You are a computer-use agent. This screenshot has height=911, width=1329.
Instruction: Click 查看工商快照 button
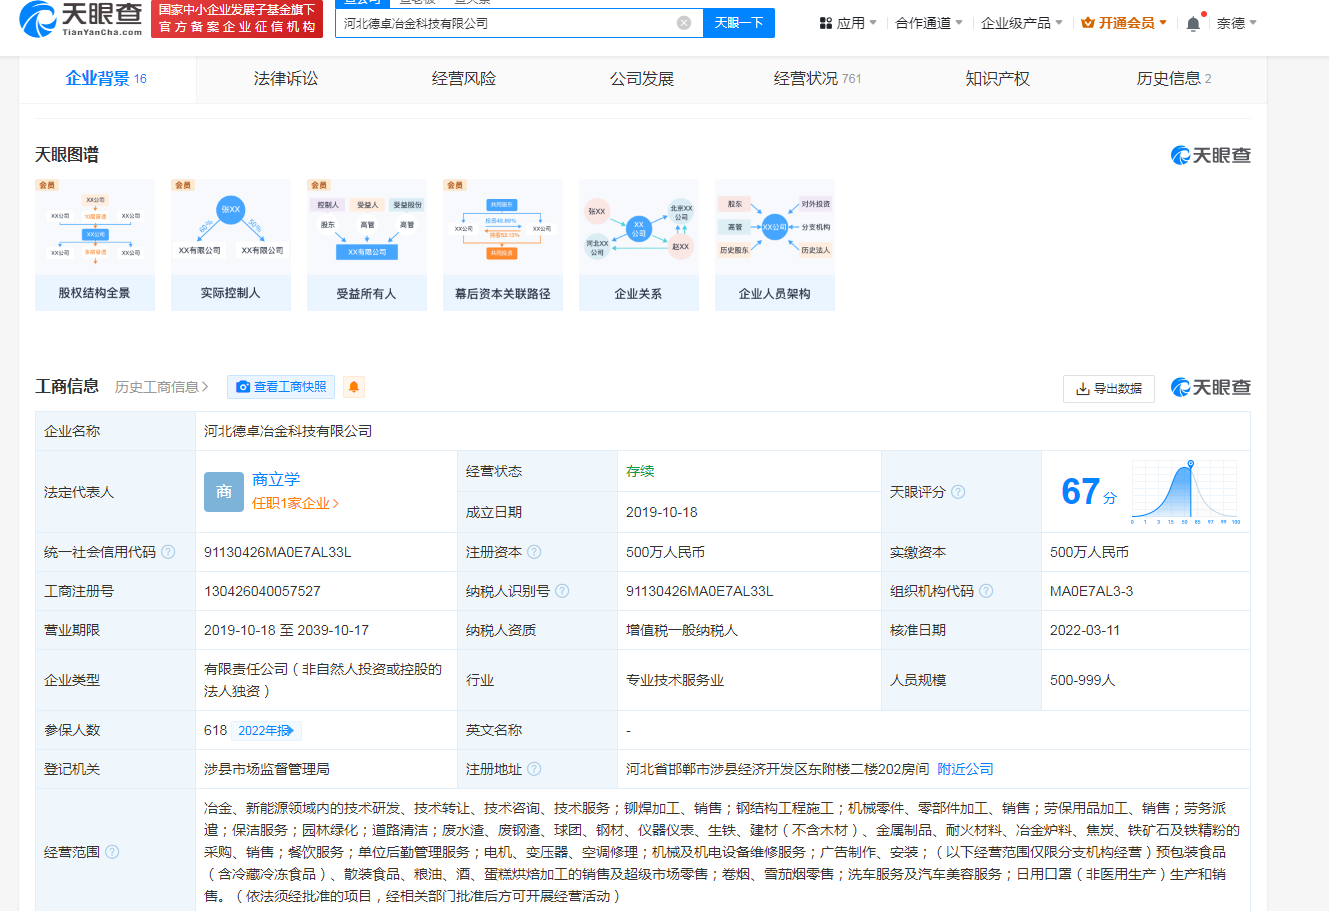click(x=281, y=387)
